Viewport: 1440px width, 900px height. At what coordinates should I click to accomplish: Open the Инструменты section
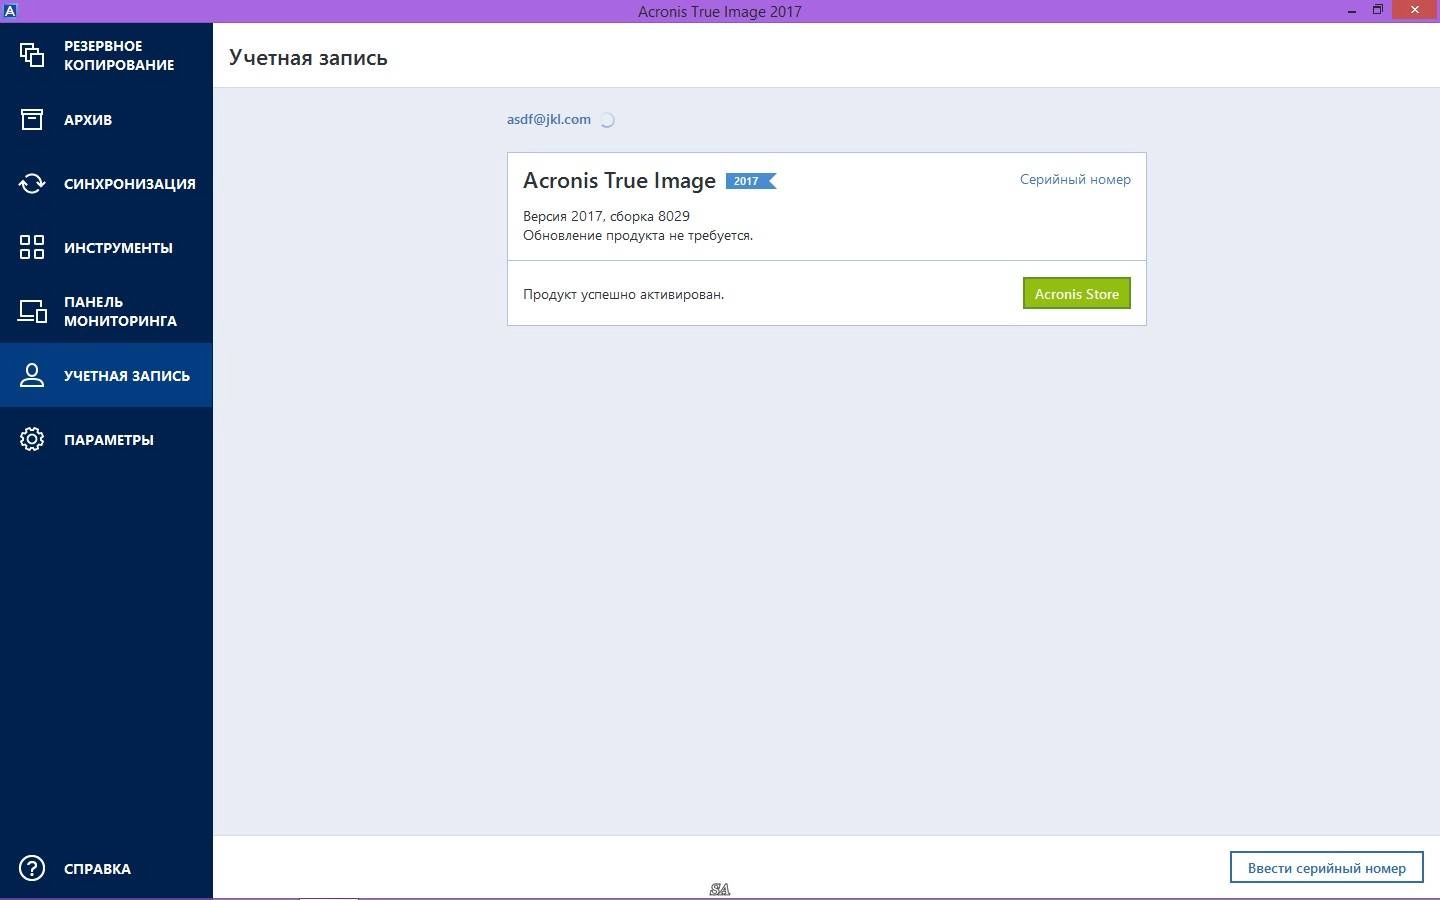[106, 247]
